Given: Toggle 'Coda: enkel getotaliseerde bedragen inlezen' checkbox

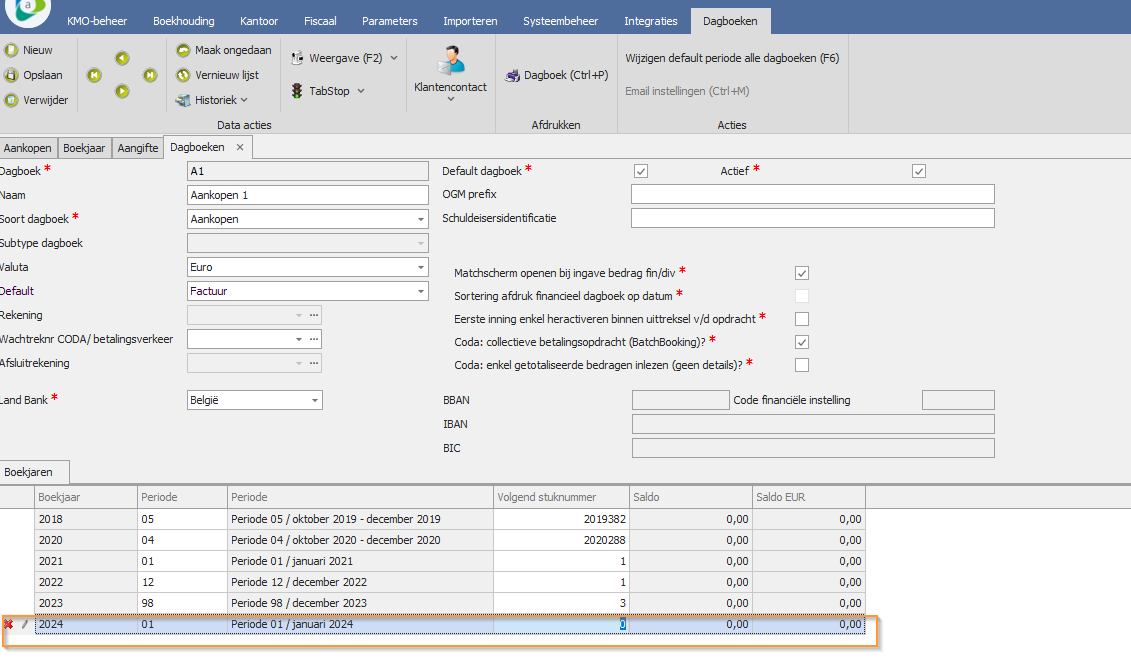Looking at the screenshot, I should pyautogui.click(x=802, y=365).
